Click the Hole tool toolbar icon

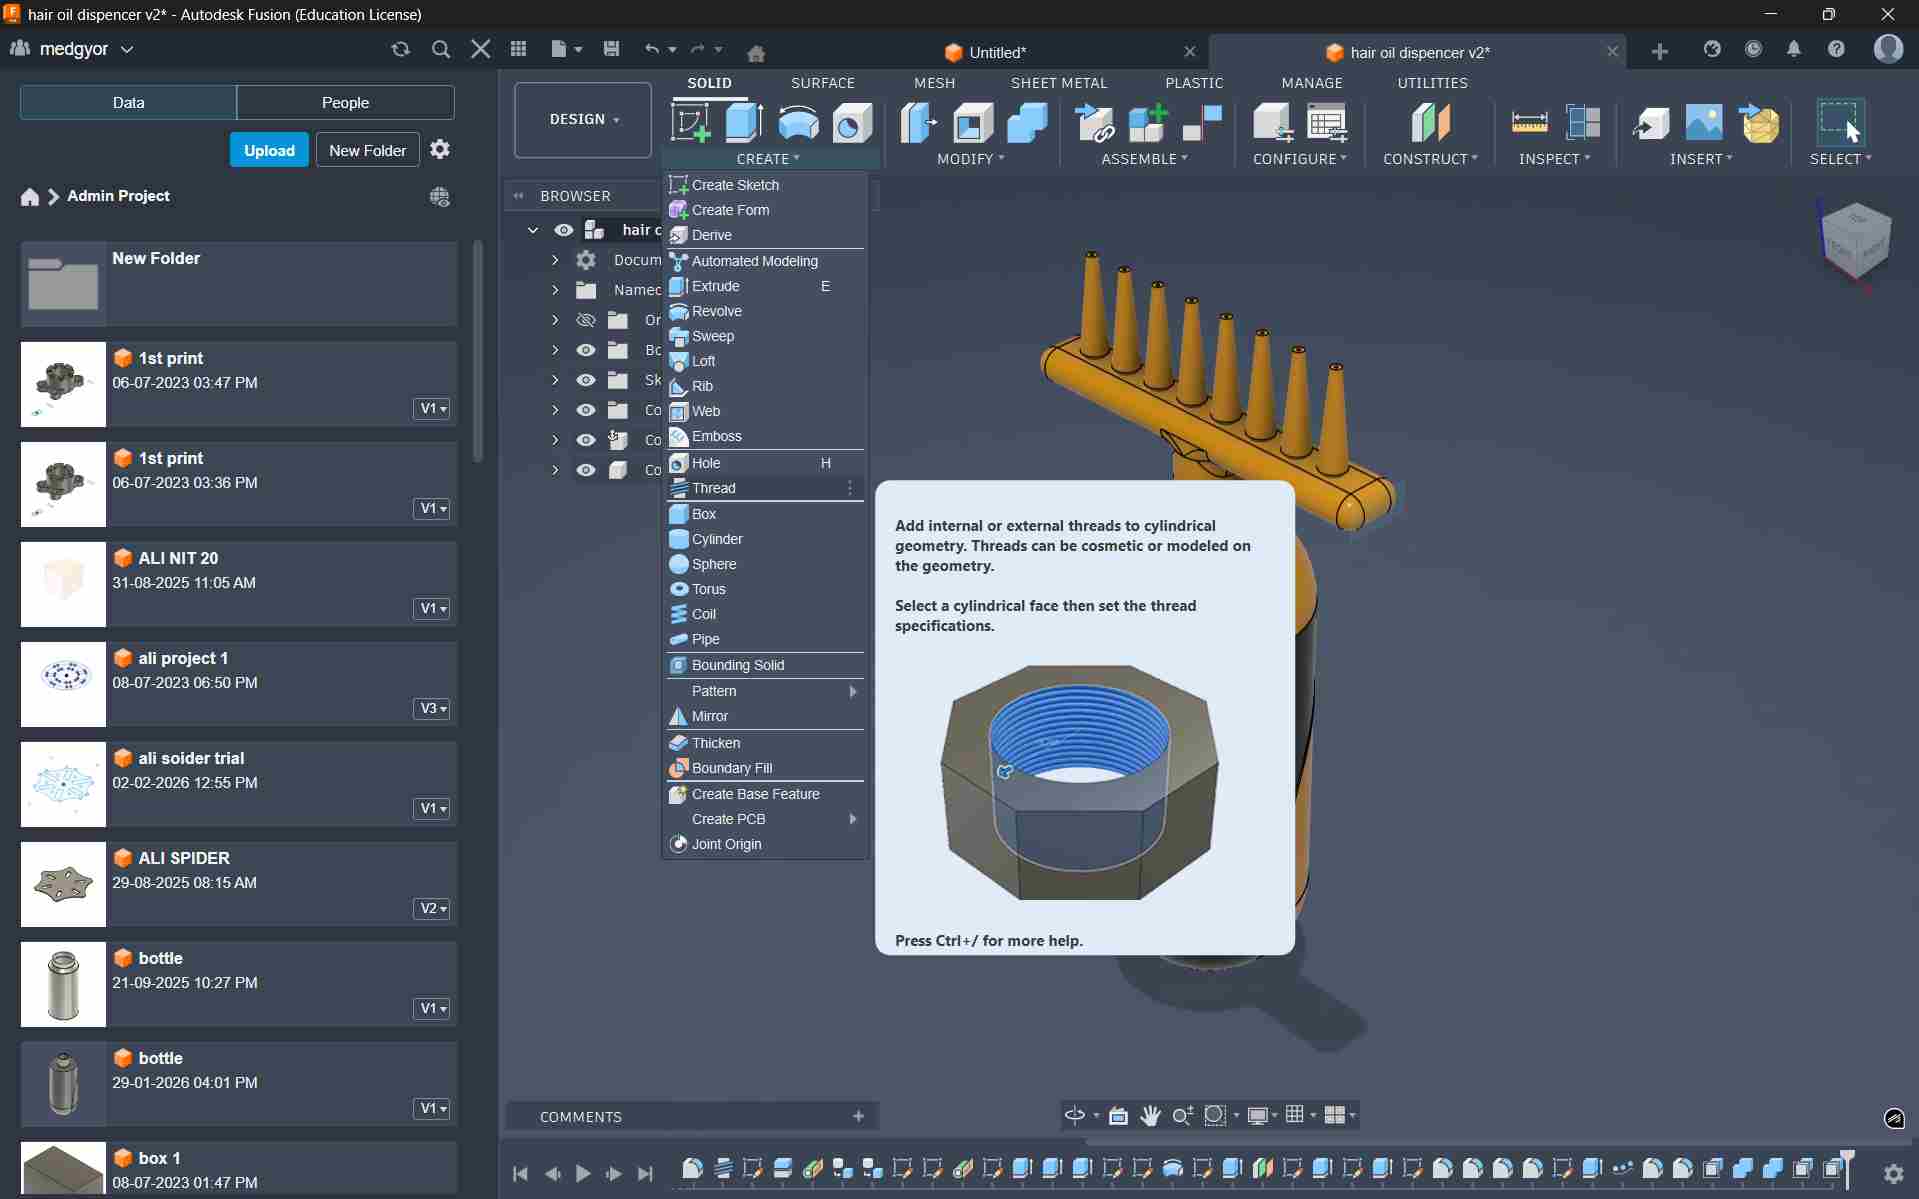pos(852,123)
